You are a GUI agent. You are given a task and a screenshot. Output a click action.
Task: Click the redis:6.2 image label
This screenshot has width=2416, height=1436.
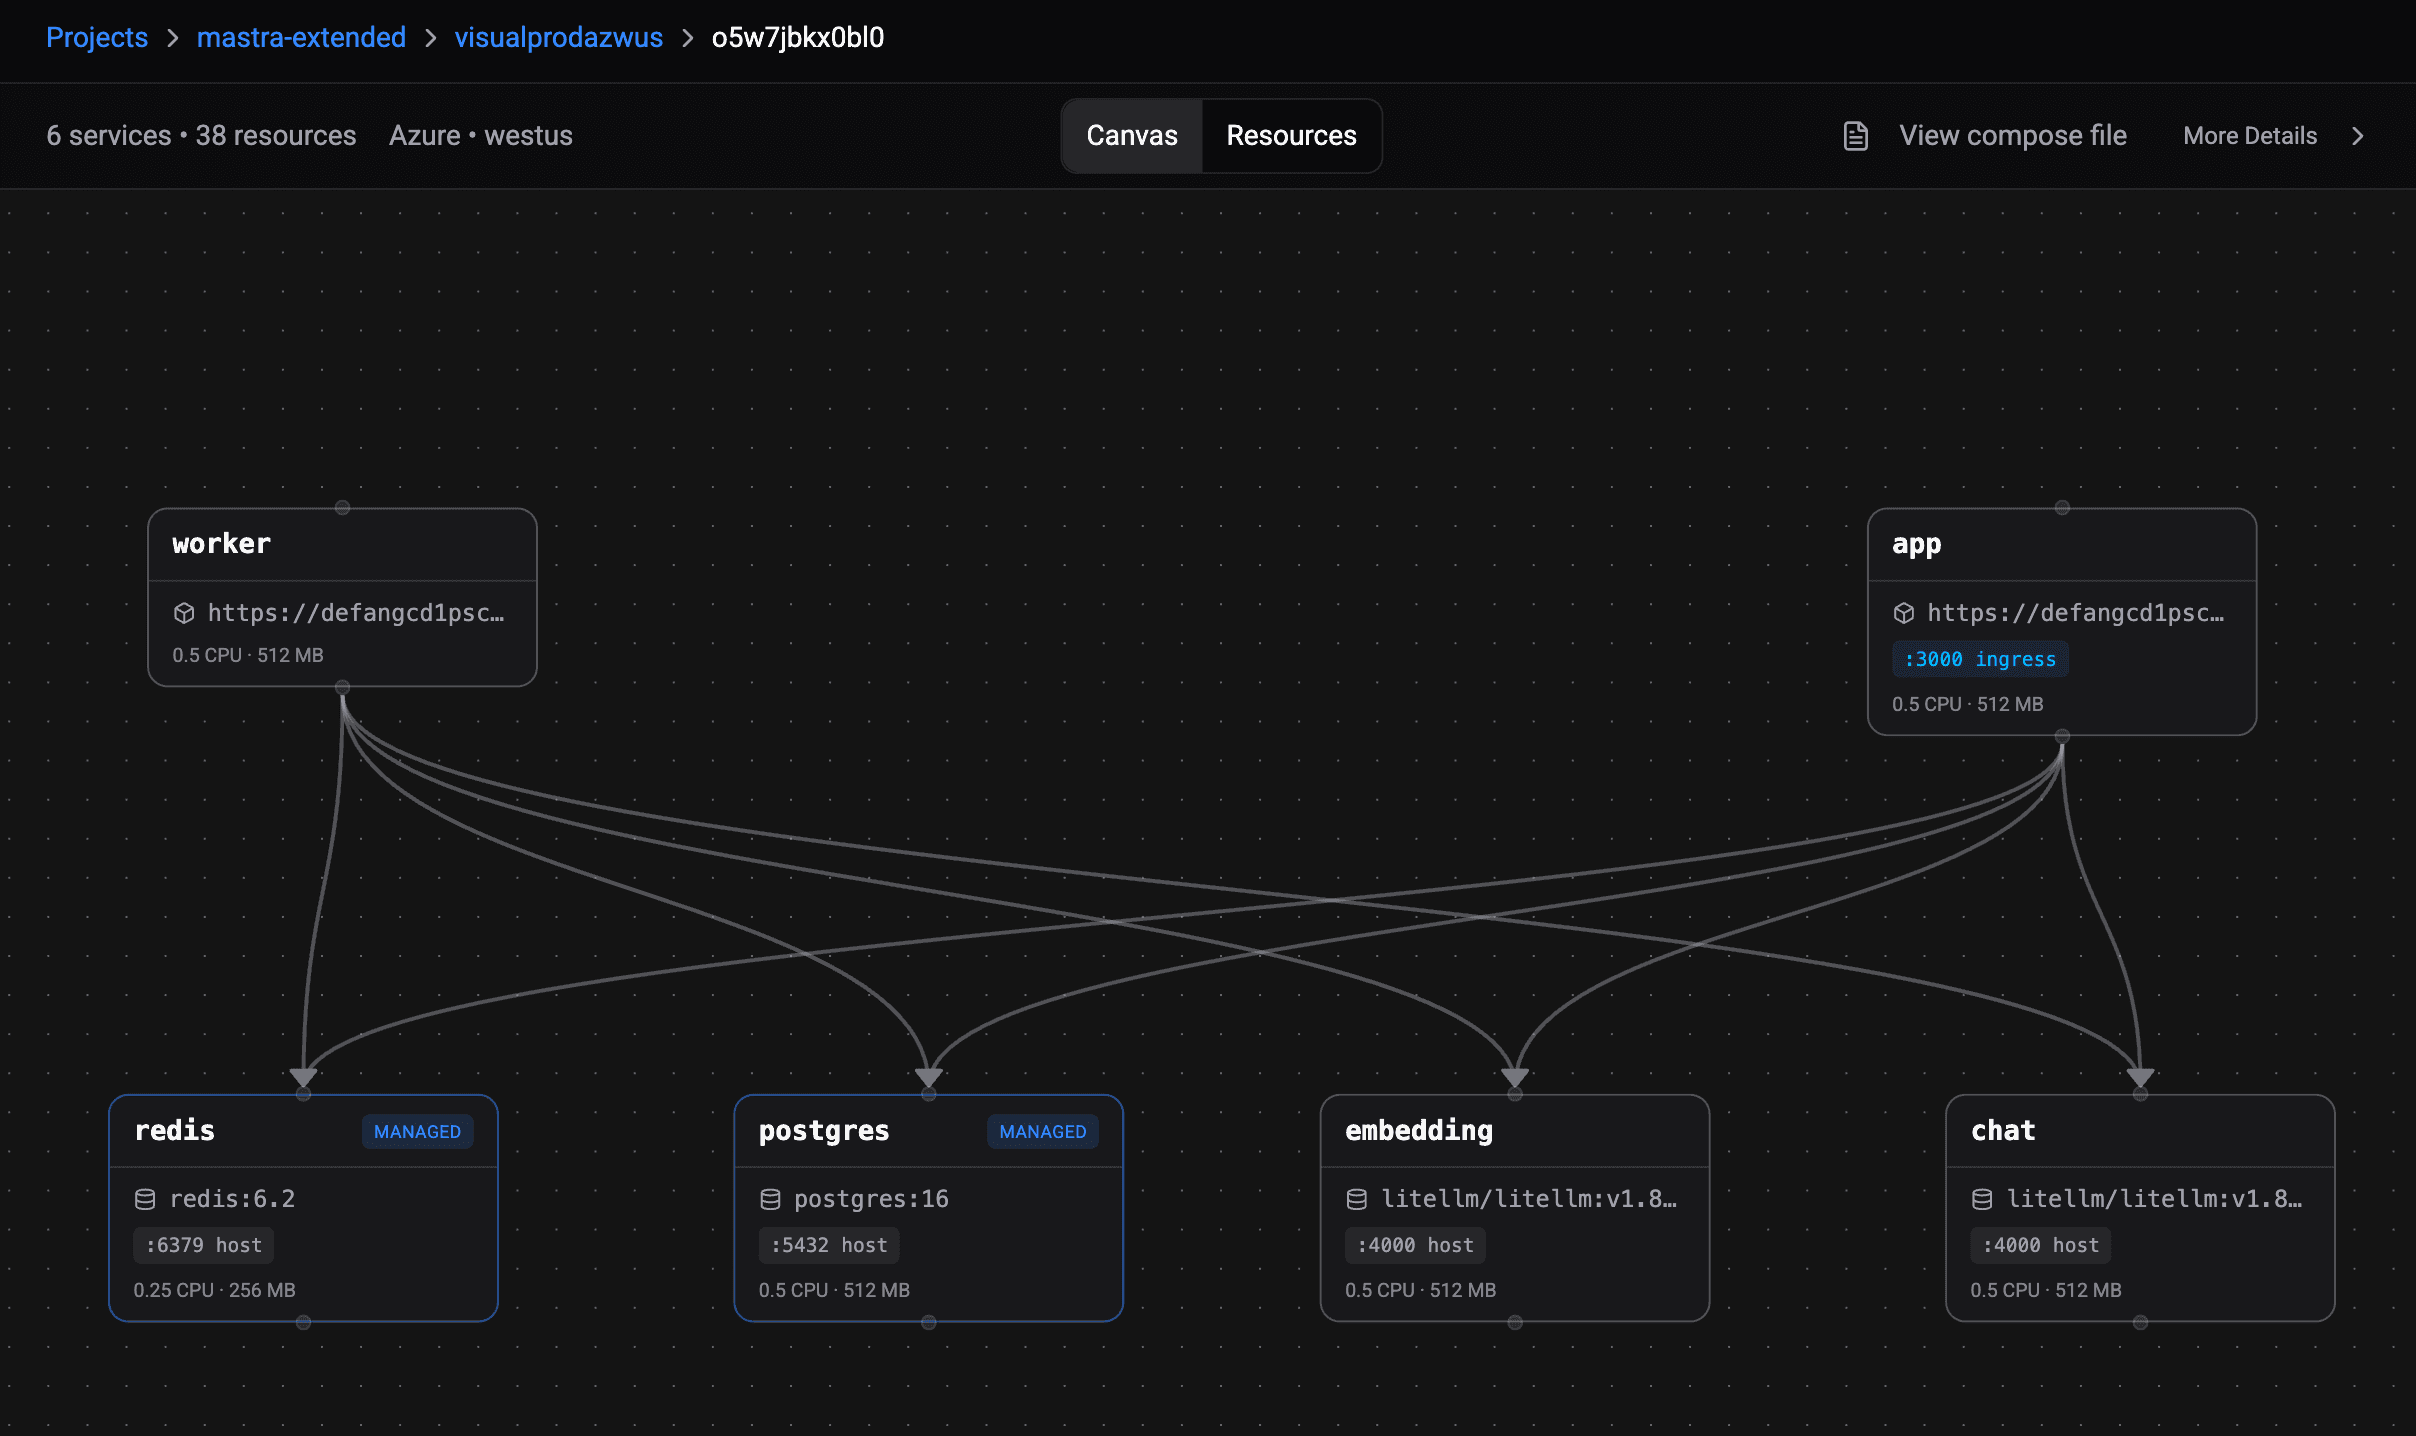pos(232,1199)
